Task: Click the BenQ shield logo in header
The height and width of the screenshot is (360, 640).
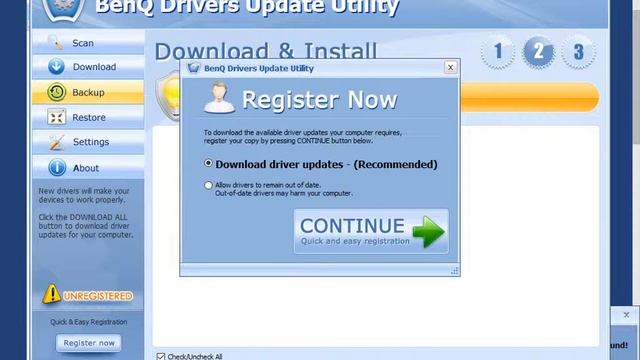Action: pos(63,9)
